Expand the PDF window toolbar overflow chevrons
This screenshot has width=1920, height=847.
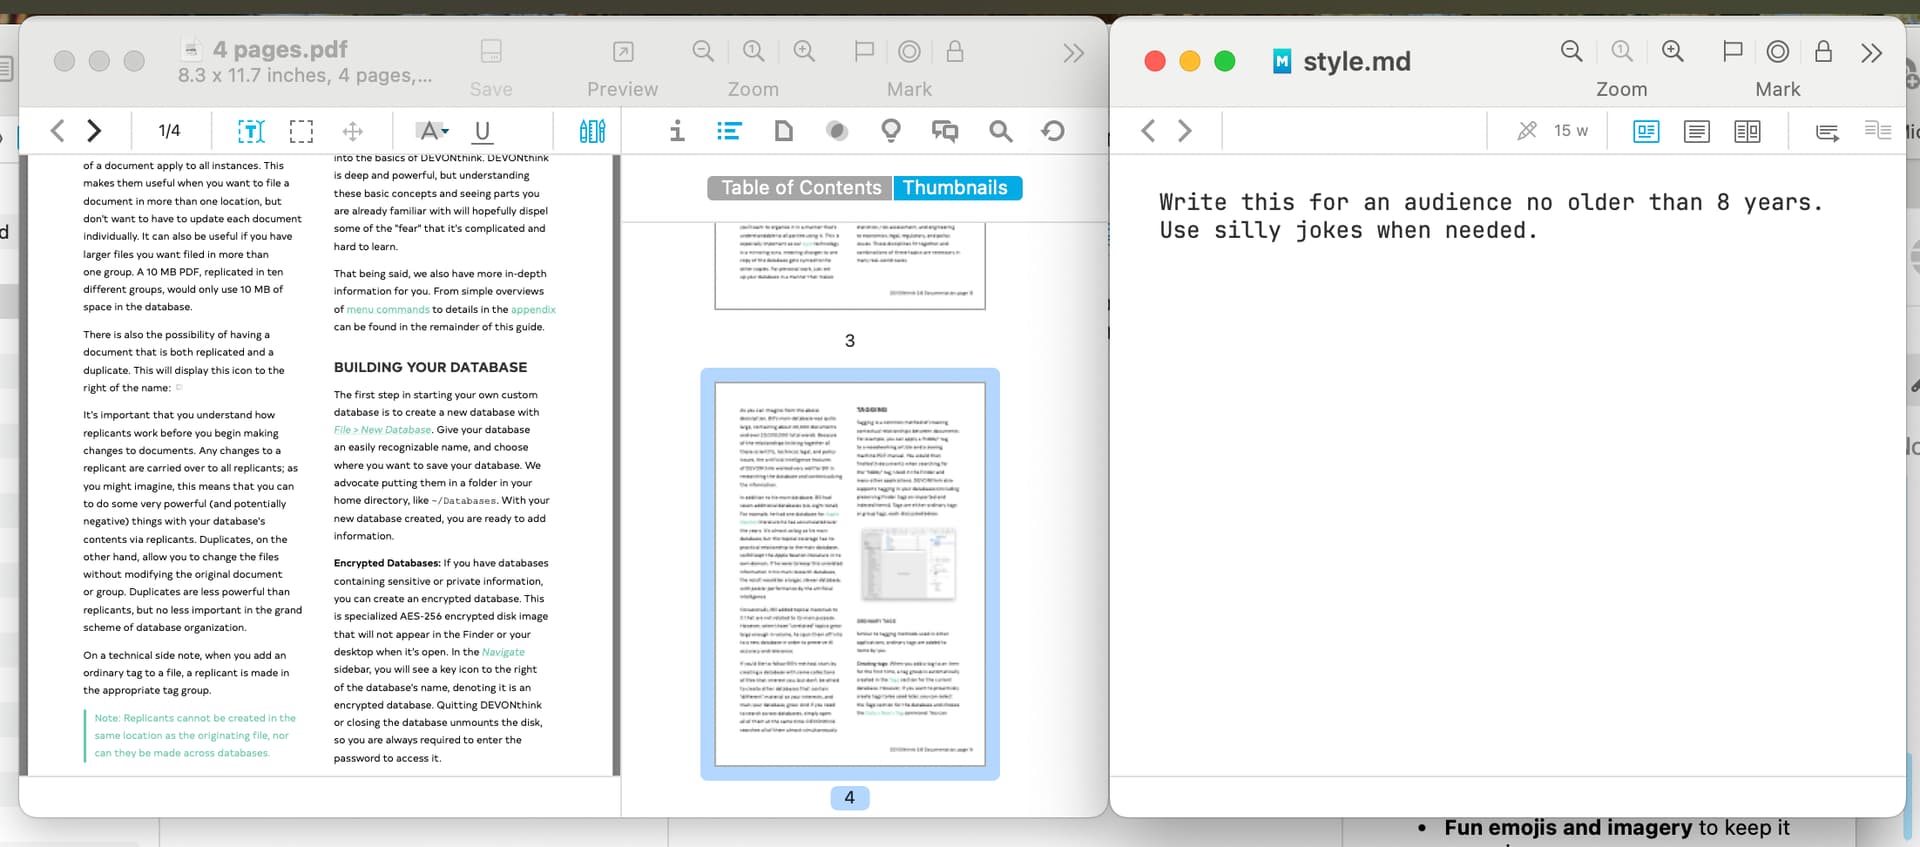pyautogui.click(x=1073, y=53)
